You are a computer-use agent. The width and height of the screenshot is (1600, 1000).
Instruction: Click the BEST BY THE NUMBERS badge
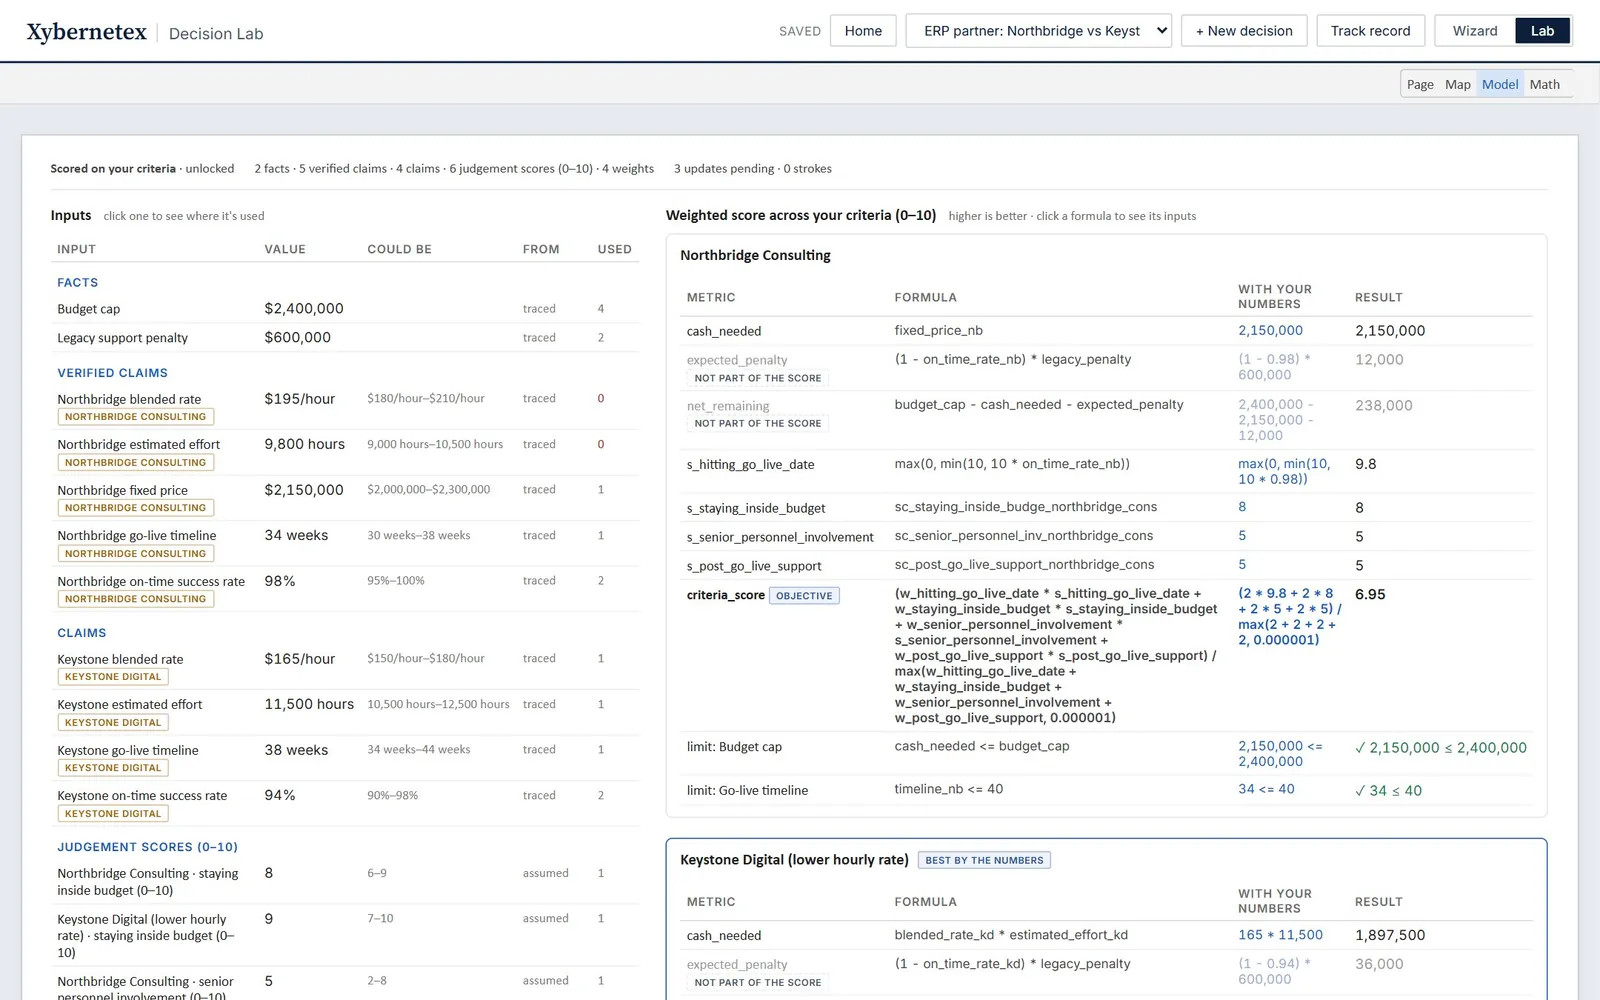tap(984, 860)
